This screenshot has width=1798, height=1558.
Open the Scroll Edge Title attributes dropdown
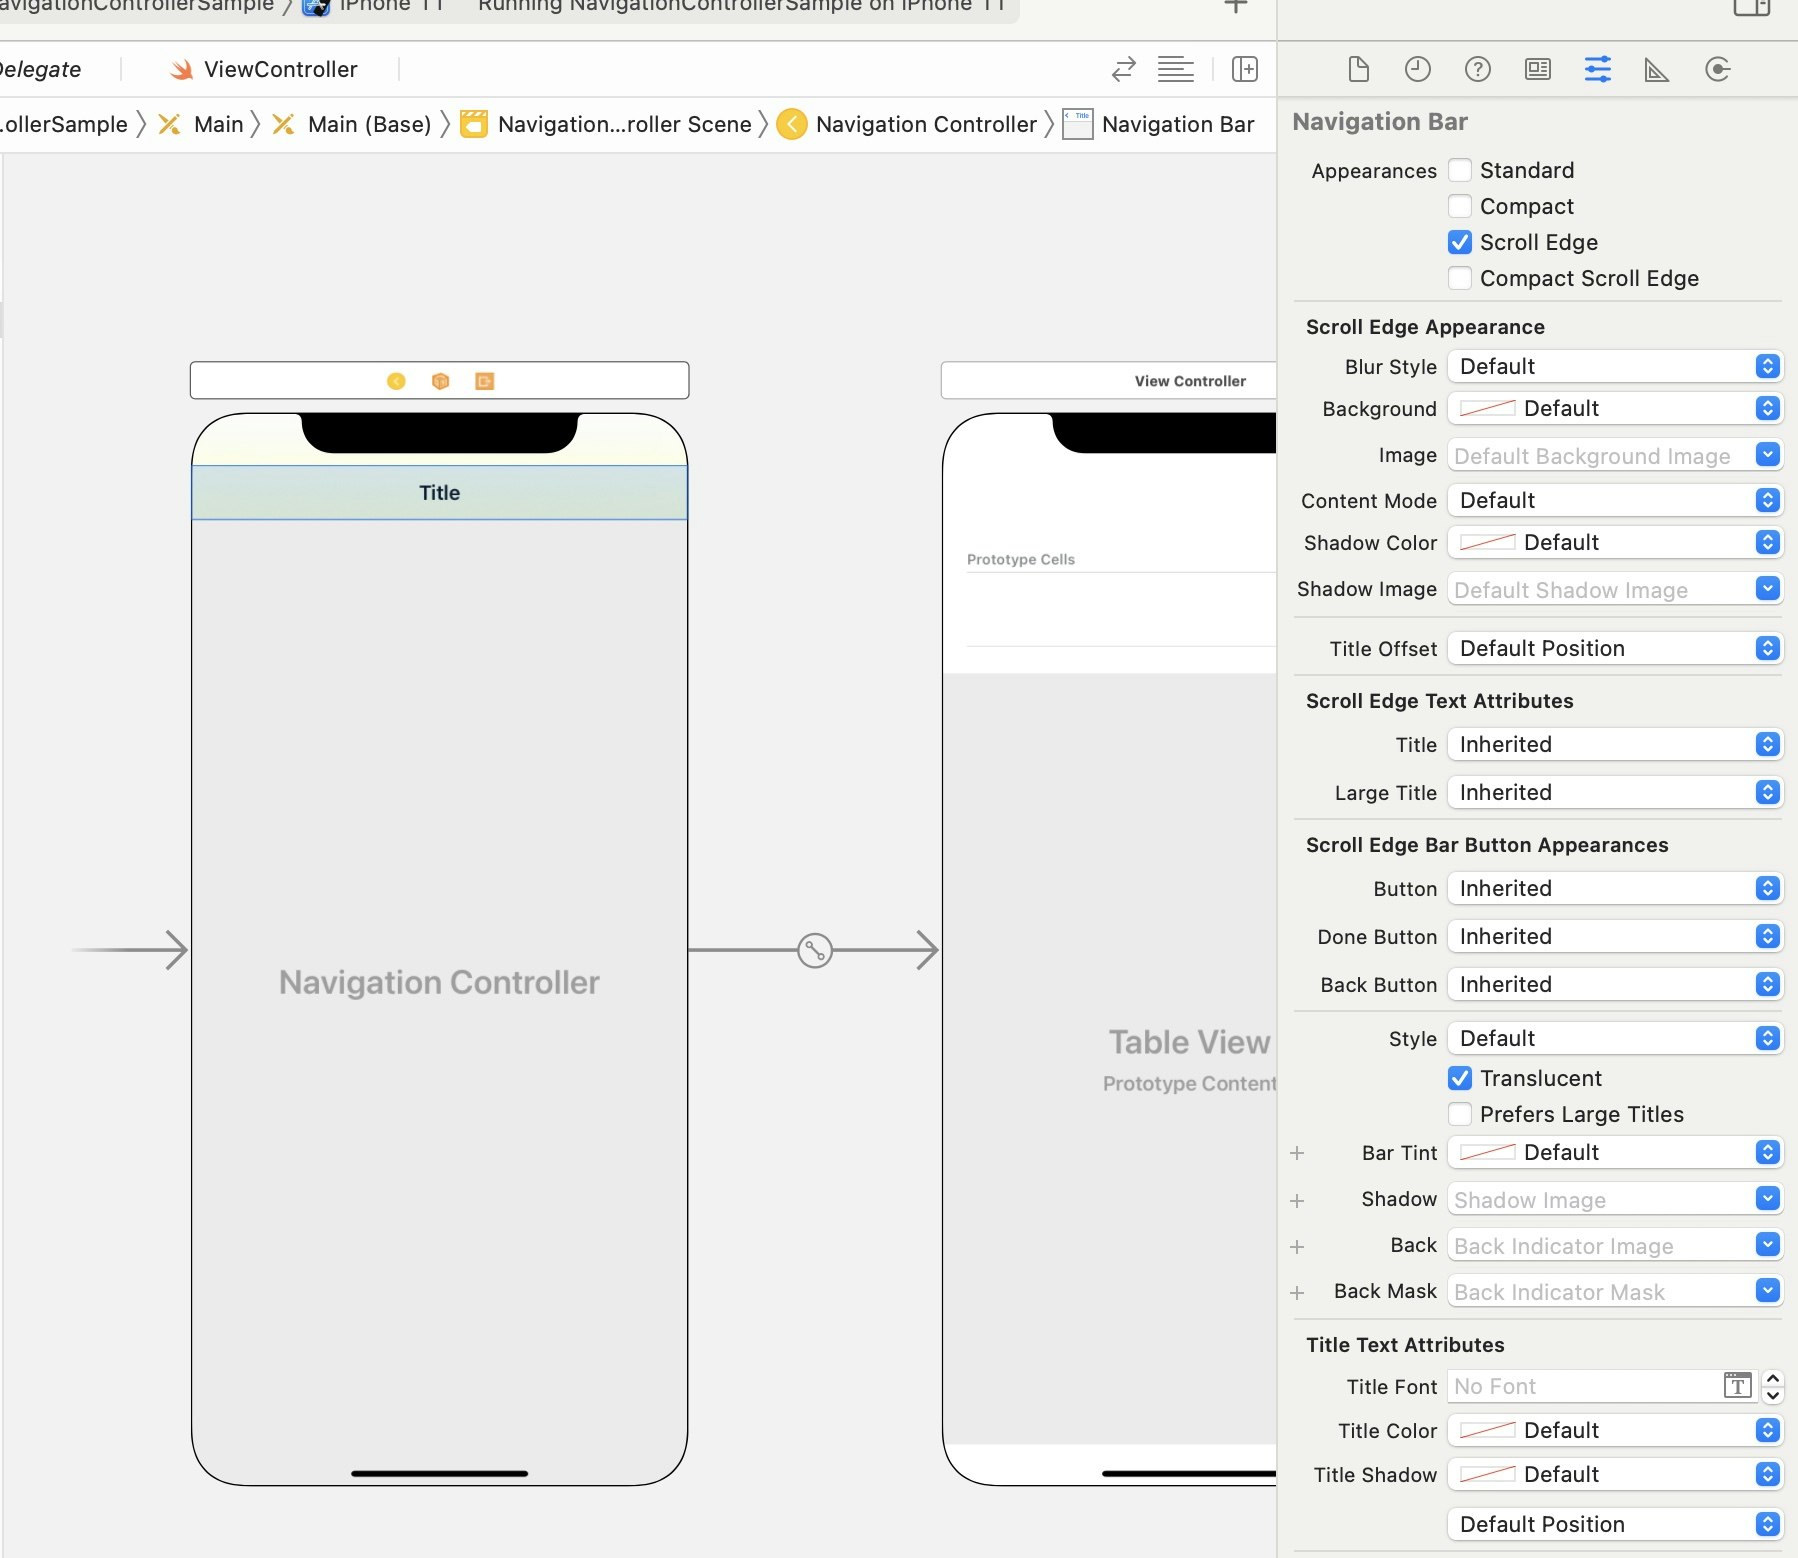(1615, 744)
